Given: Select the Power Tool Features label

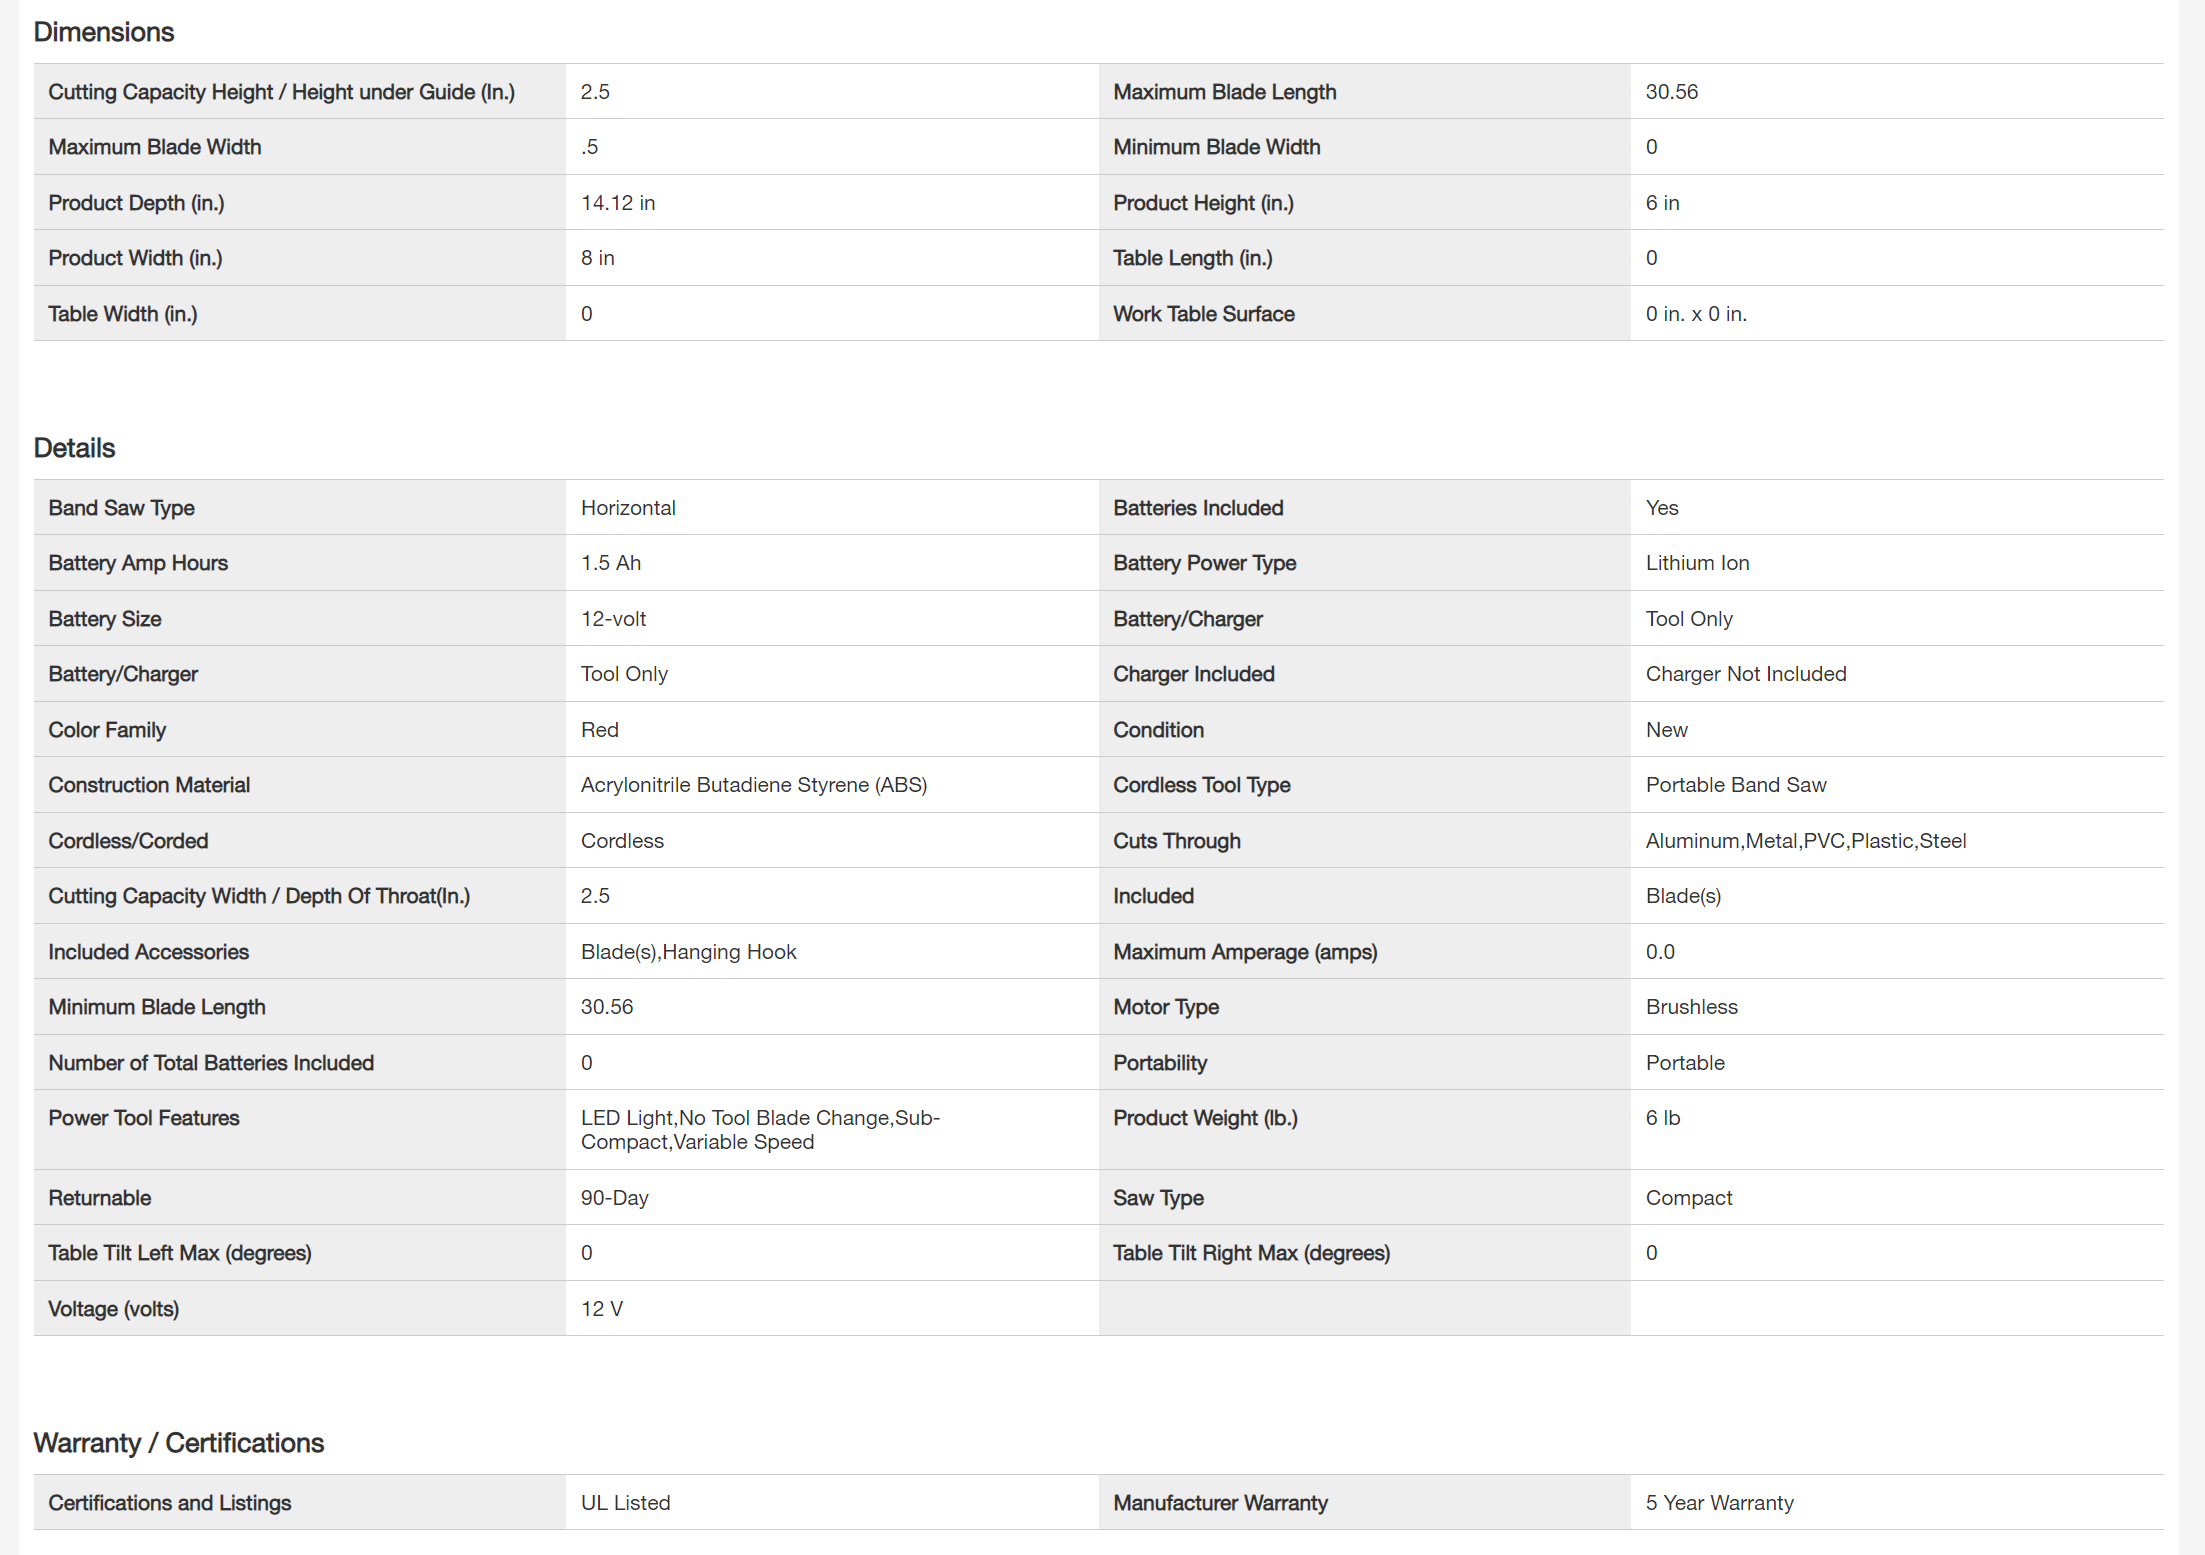Looking at the screenshot, I should (x=144, y=1118).
